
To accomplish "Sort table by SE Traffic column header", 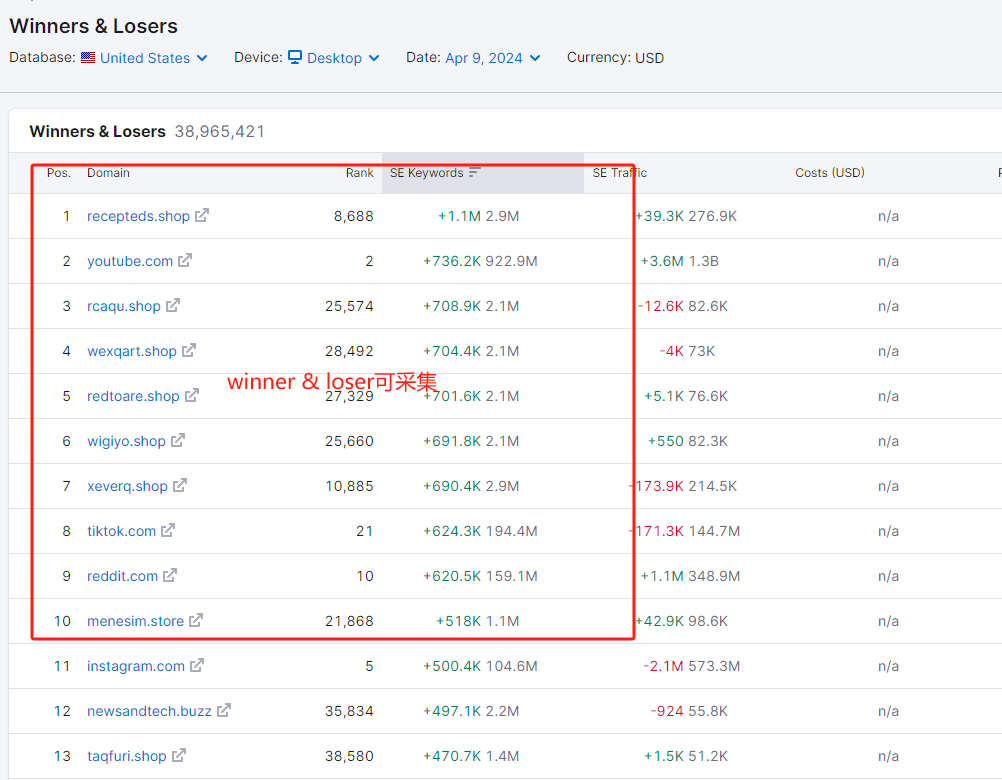I will point(619,173).
